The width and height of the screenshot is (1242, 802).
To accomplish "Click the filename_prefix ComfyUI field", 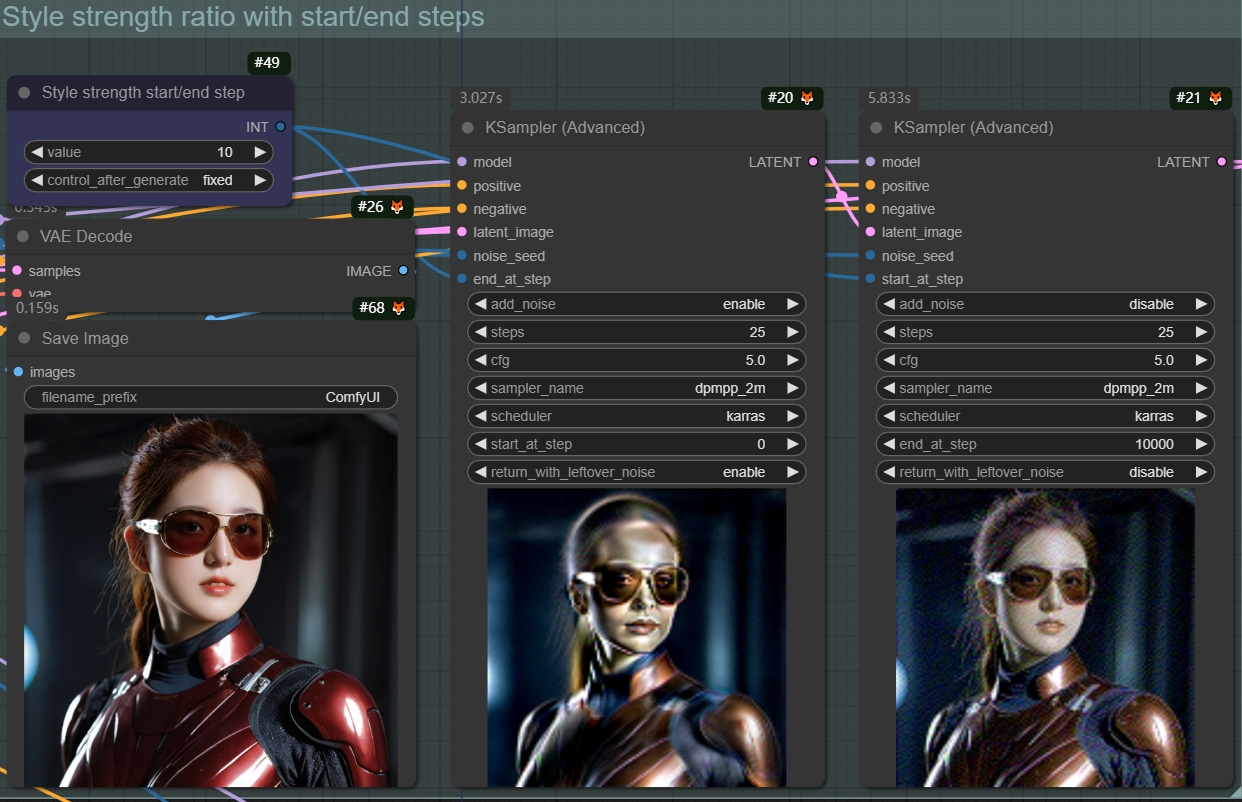I will coord(210,397).
